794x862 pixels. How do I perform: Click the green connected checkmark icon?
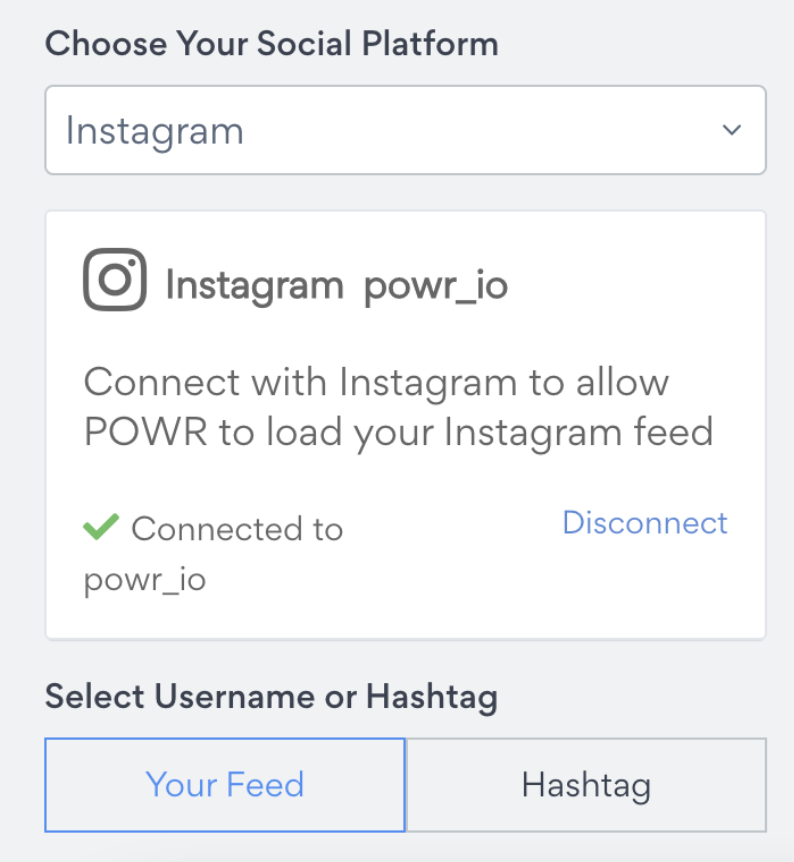101,526
